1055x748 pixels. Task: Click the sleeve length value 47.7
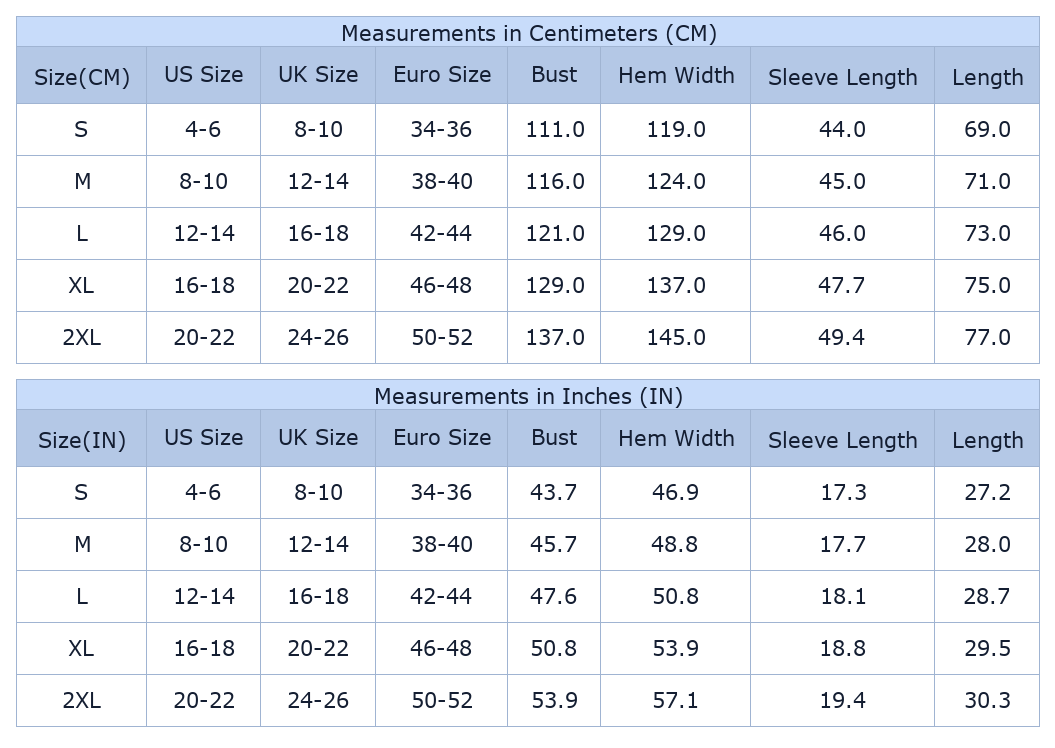pyautogui.click(x=842, y=286)
